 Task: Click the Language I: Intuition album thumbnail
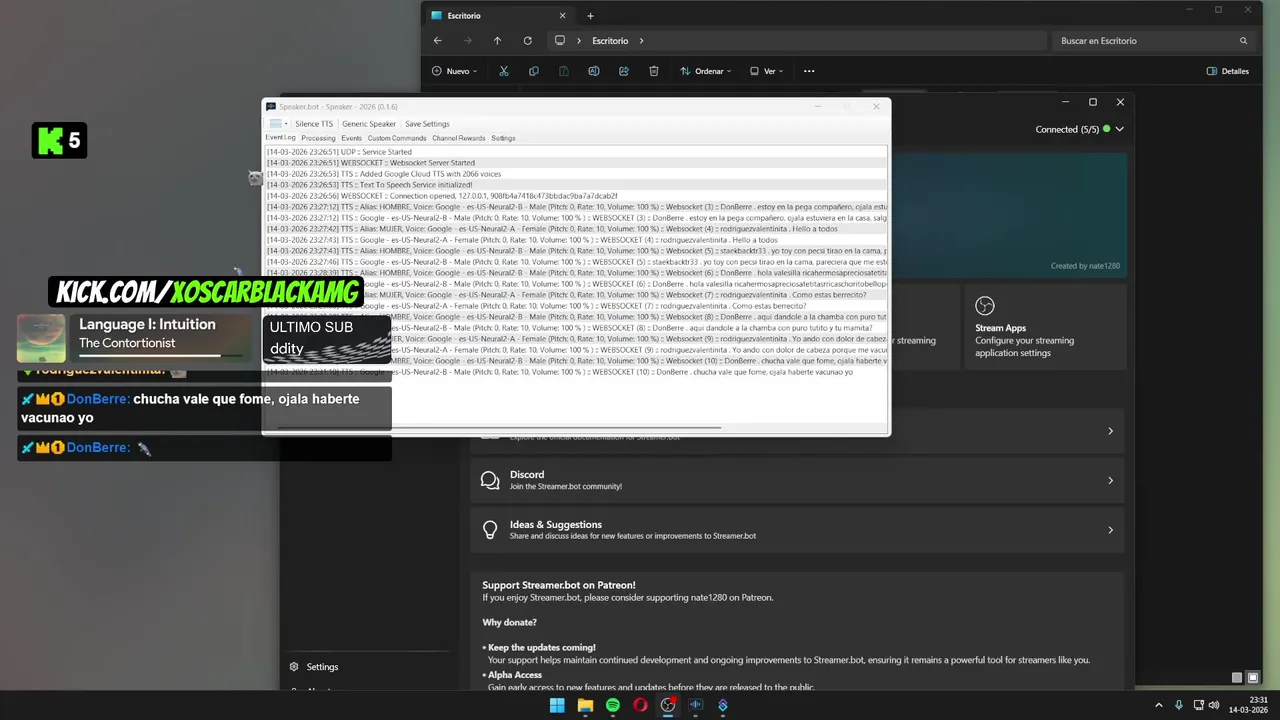(x=41, y=338)
